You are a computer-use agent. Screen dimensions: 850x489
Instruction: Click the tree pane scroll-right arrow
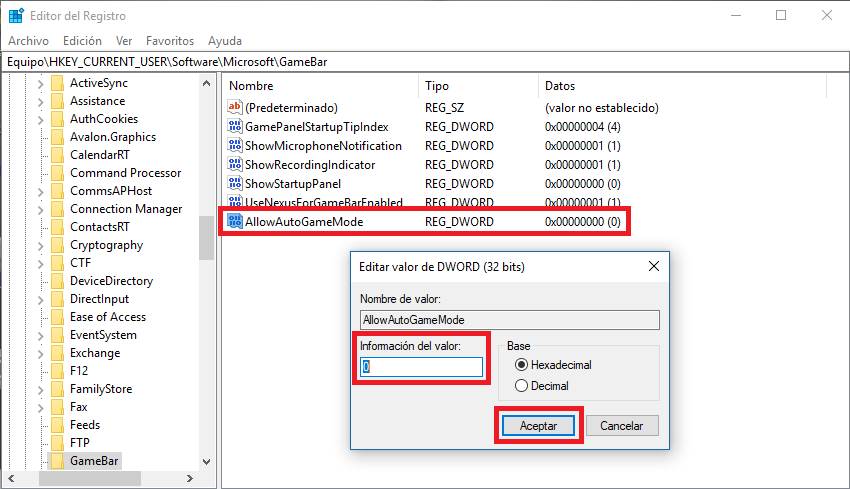point(190,478)
